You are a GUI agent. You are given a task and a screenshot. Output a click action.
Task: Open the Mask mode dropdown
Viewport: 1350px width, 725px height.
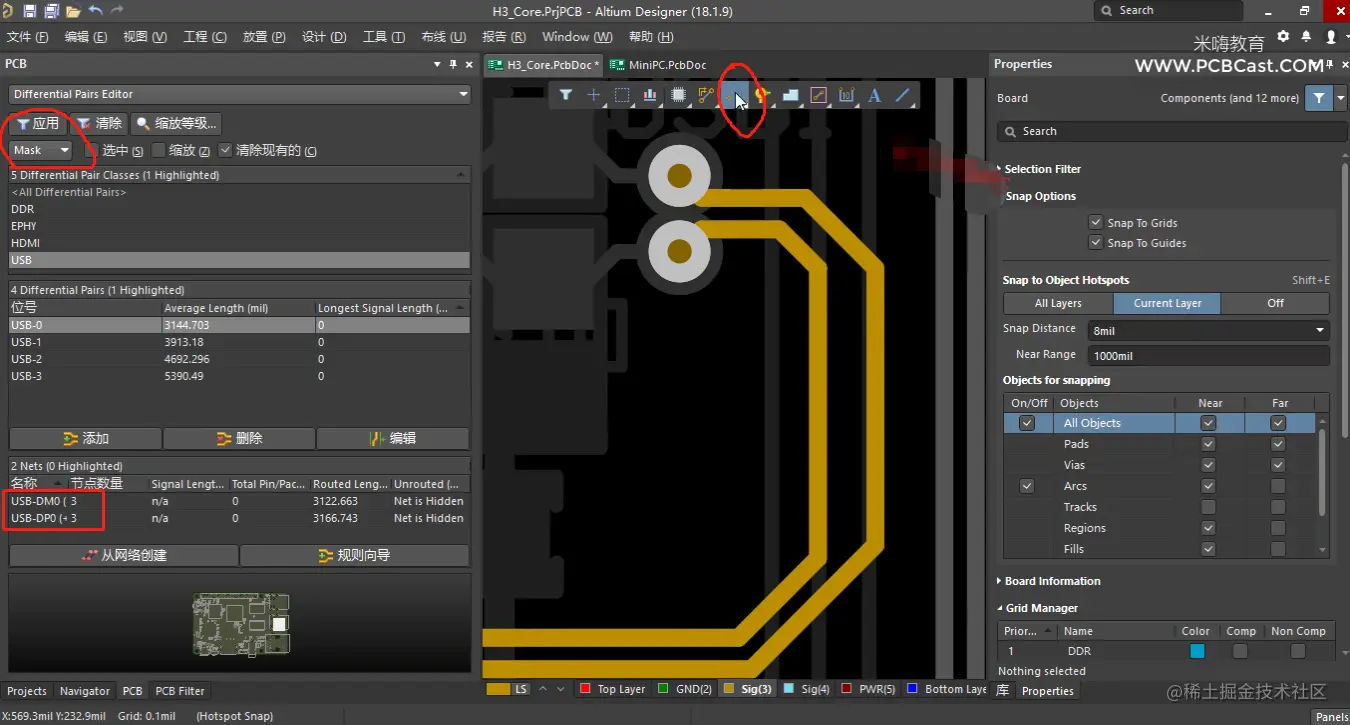41,150
